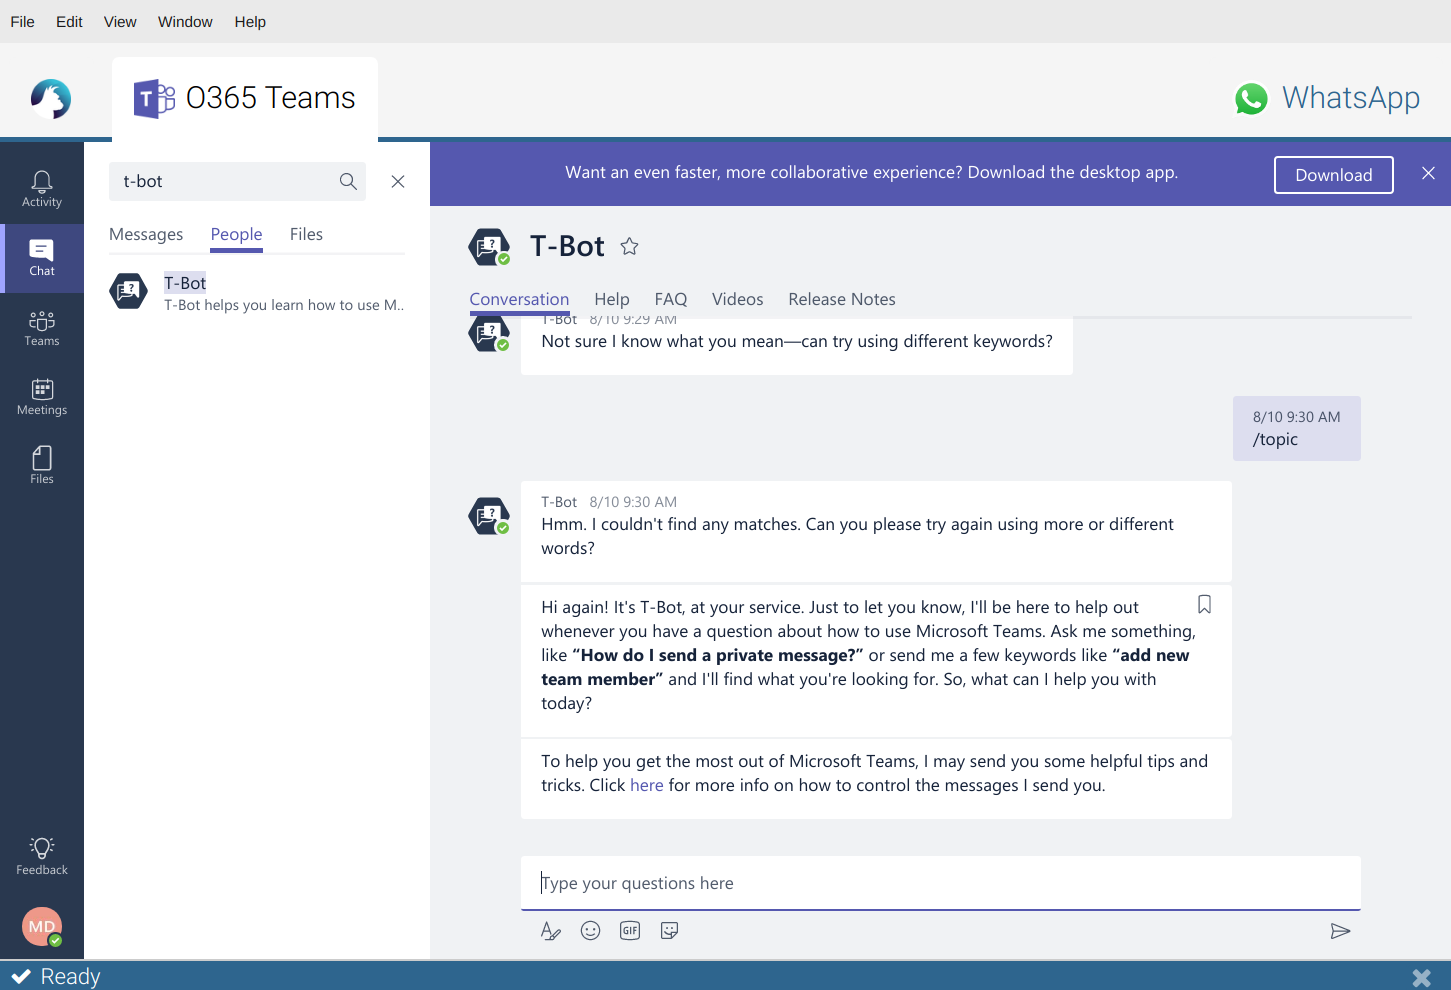Image resolution: width=1451 pixels, height=990 pixels.
Task: Open T-Bot's Help tab
Action: click(612, 299)
